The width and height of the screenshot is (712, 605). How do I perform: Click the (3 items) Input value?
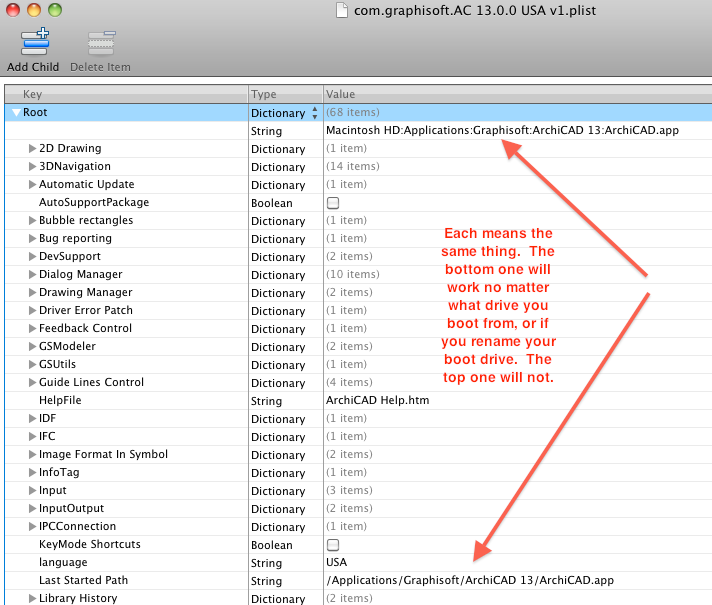tap(349, 491)
